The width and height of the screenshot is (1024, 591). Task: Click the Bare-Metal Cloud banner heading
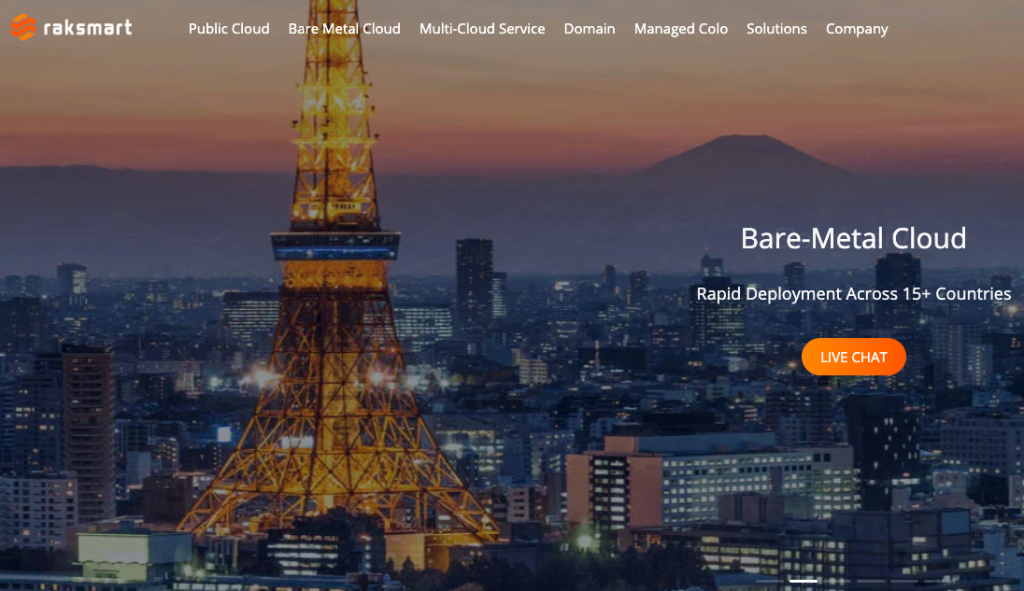[x=853, y=238]
